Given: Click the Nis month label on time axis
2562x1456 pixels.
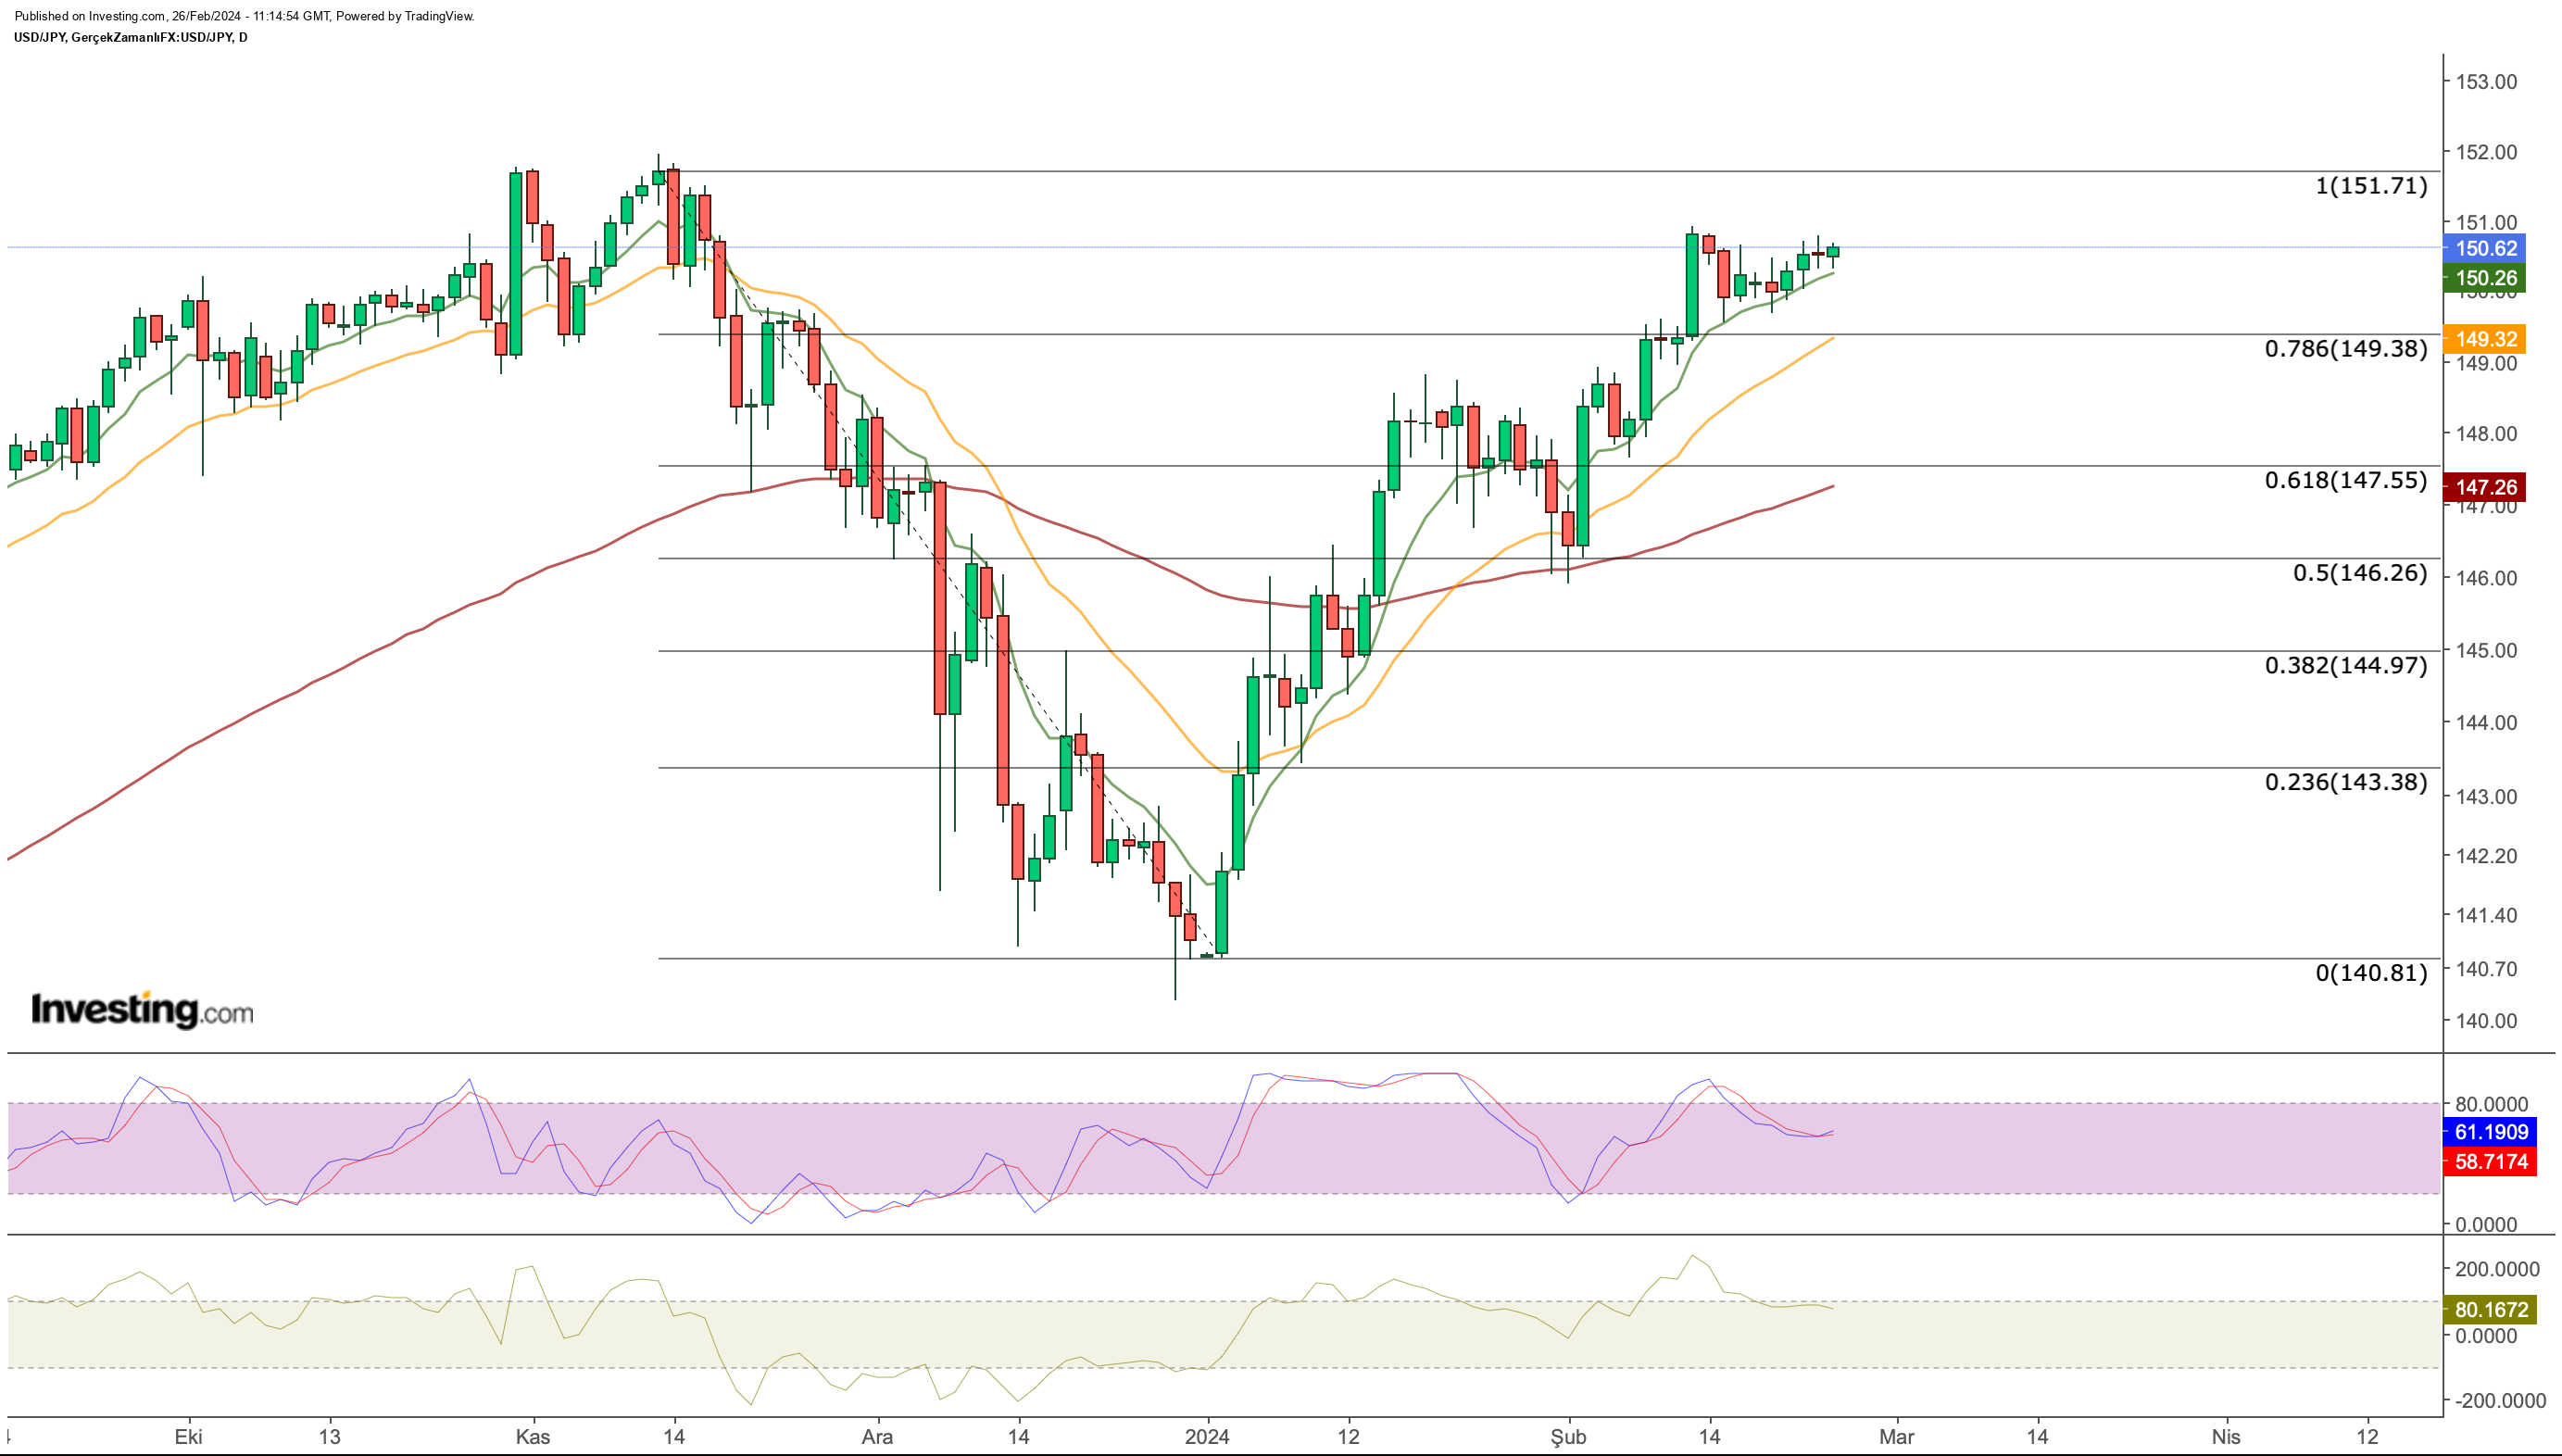Looking at the screenshot, I should 2226,1437.
